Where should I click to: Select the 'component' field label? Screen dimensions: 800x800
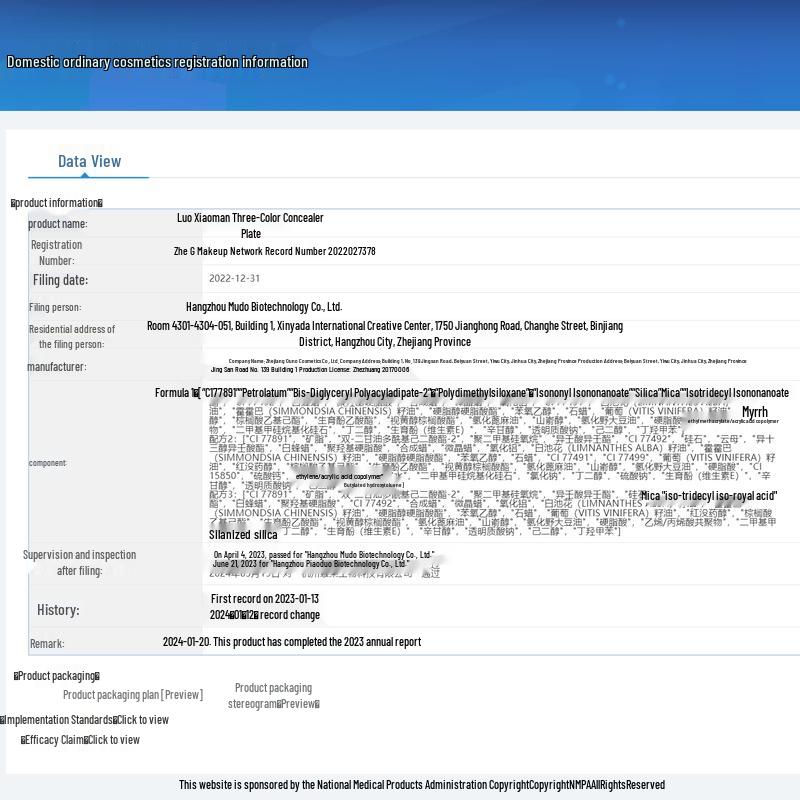point(47,463)
